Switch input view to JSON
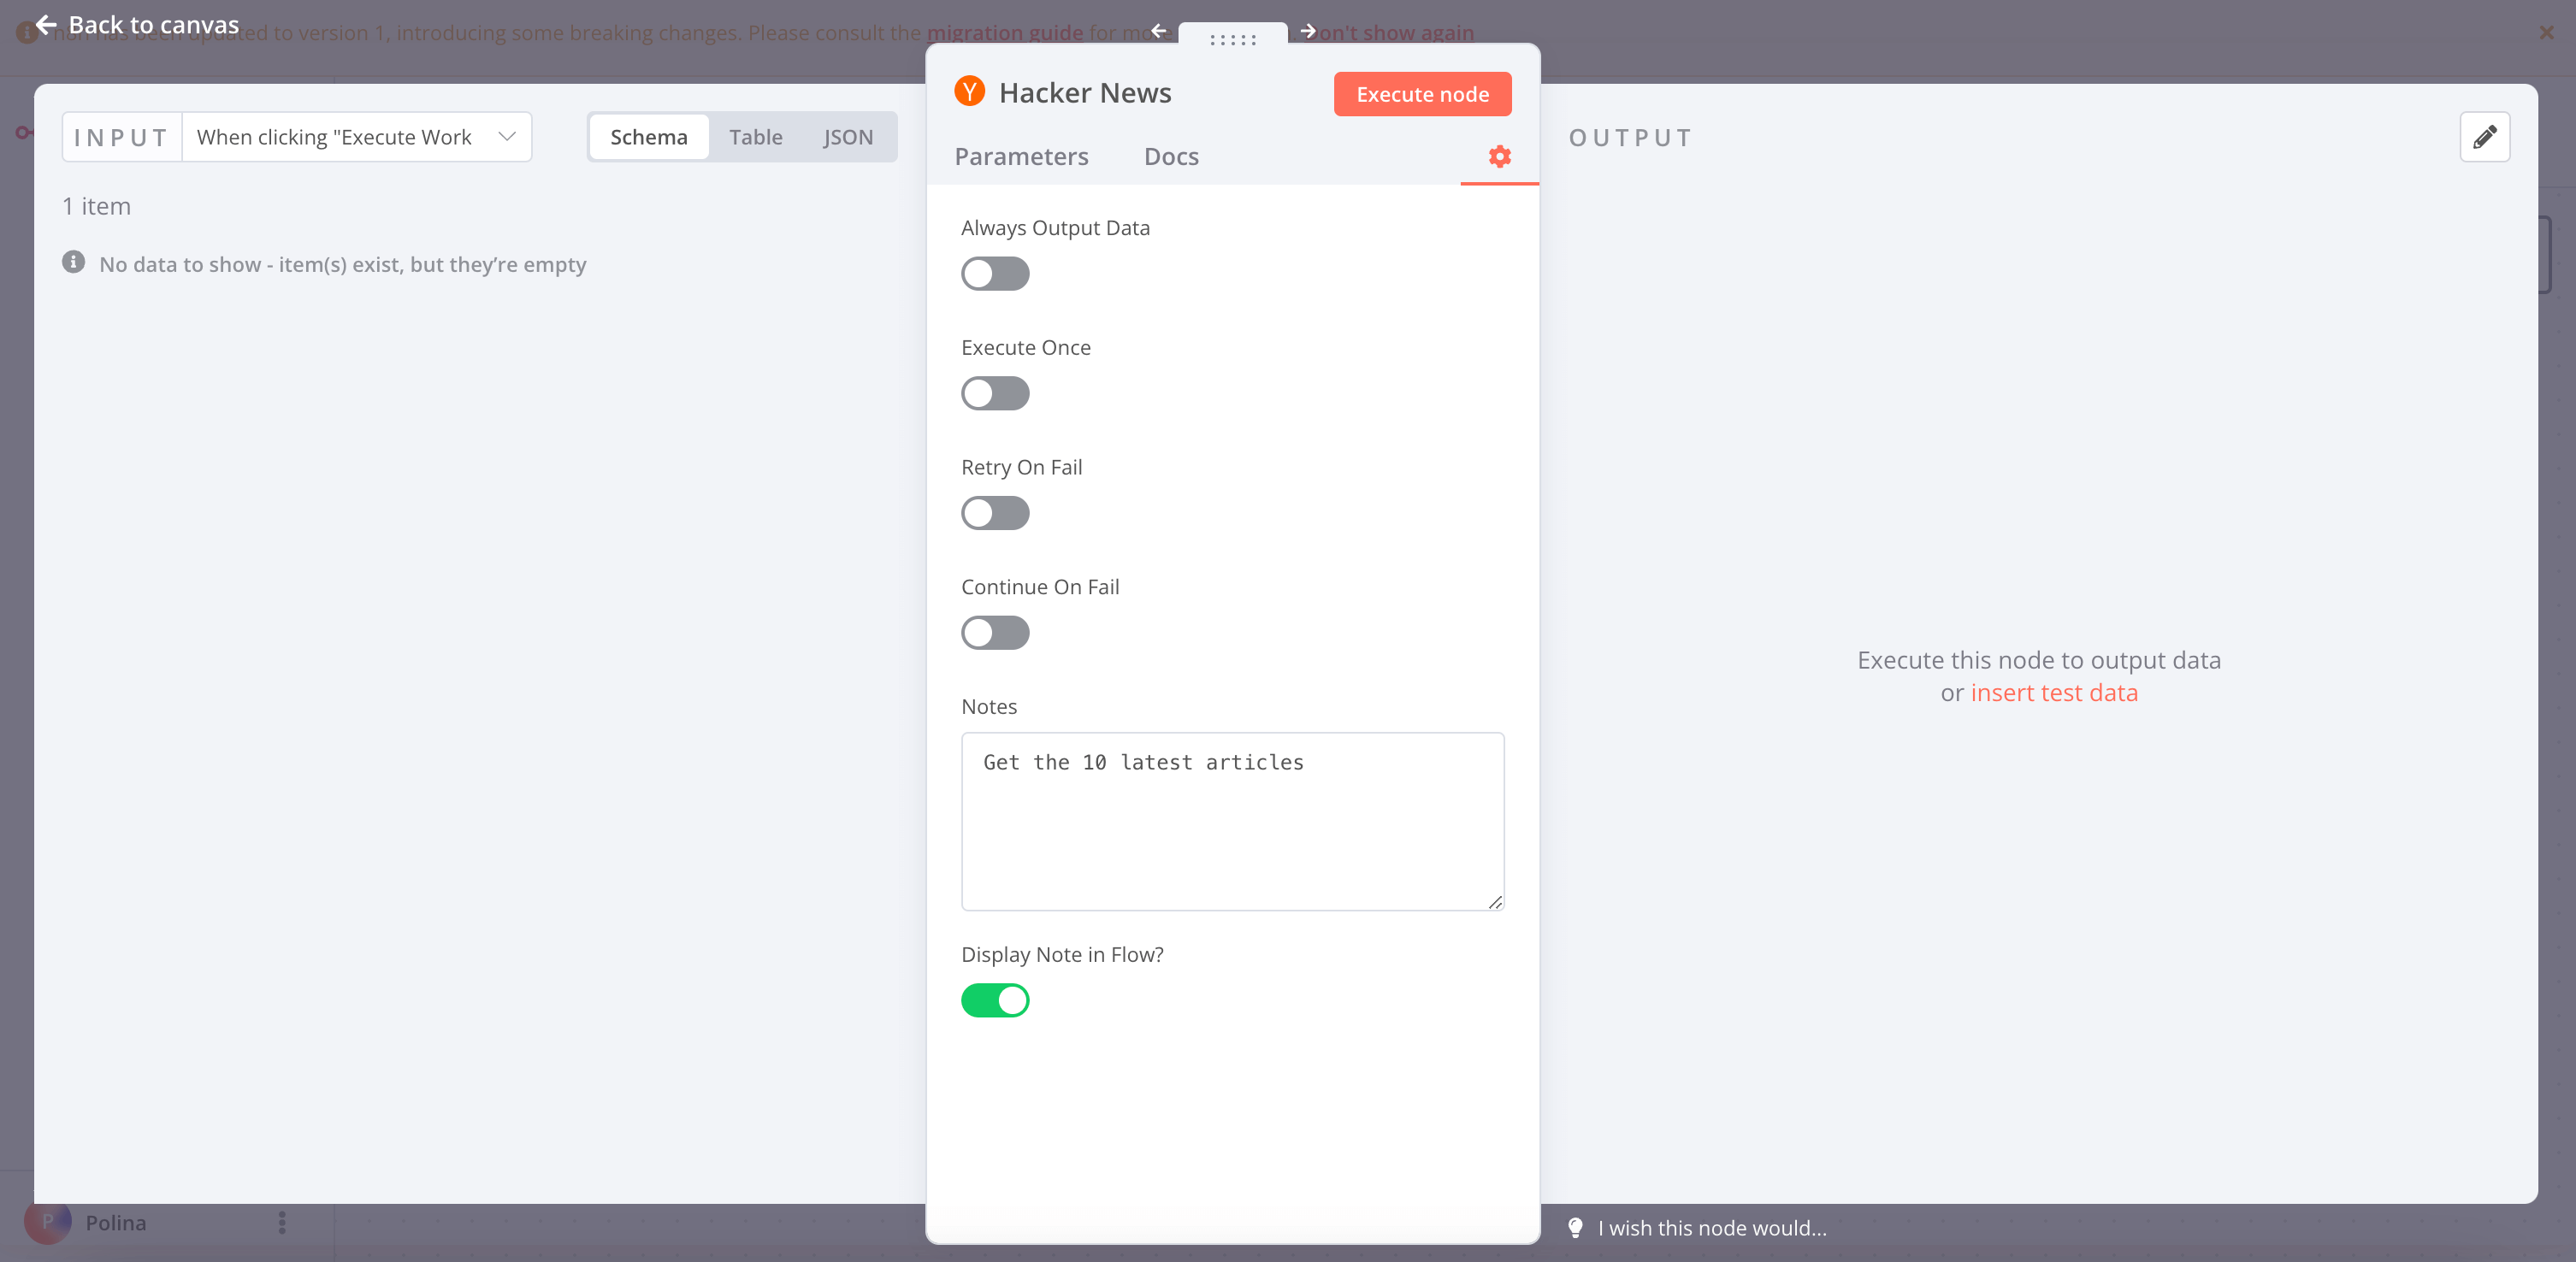The image size is (2576, 1262). 848,137
